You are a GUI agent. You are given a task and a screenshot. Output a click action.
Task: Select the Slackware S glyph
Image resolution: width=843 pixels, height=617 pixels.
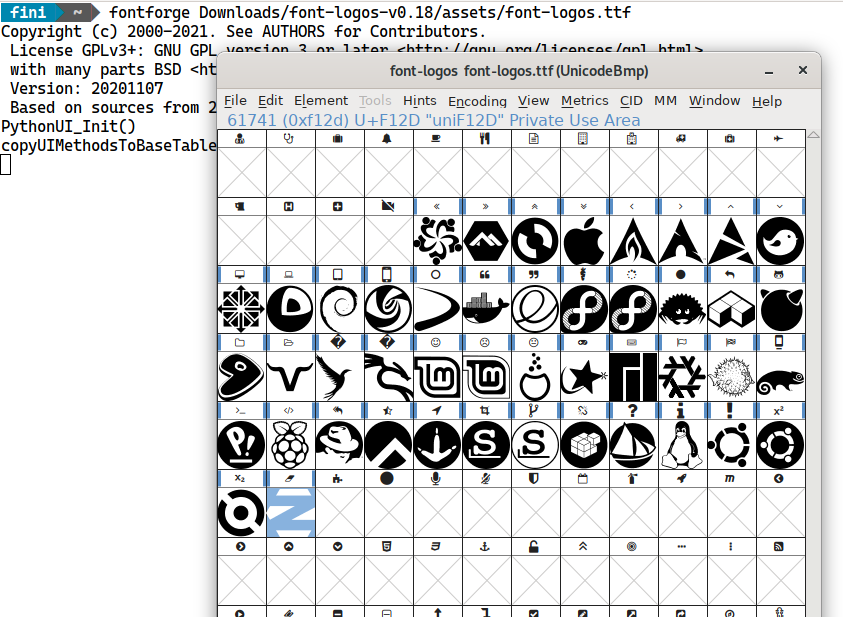(x=487, y=443)
